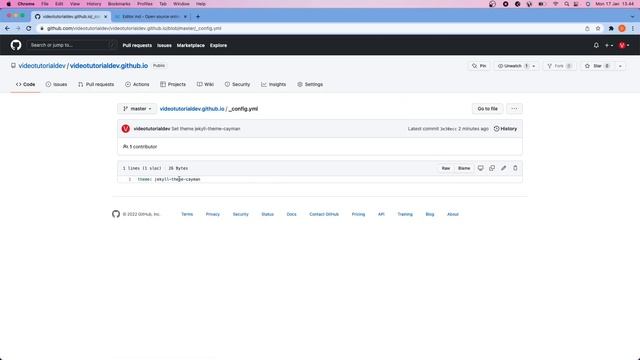This screenshot has width=640, height=360.
Task: Open macOS Control Center icon
Action: (x=576, y=4)
